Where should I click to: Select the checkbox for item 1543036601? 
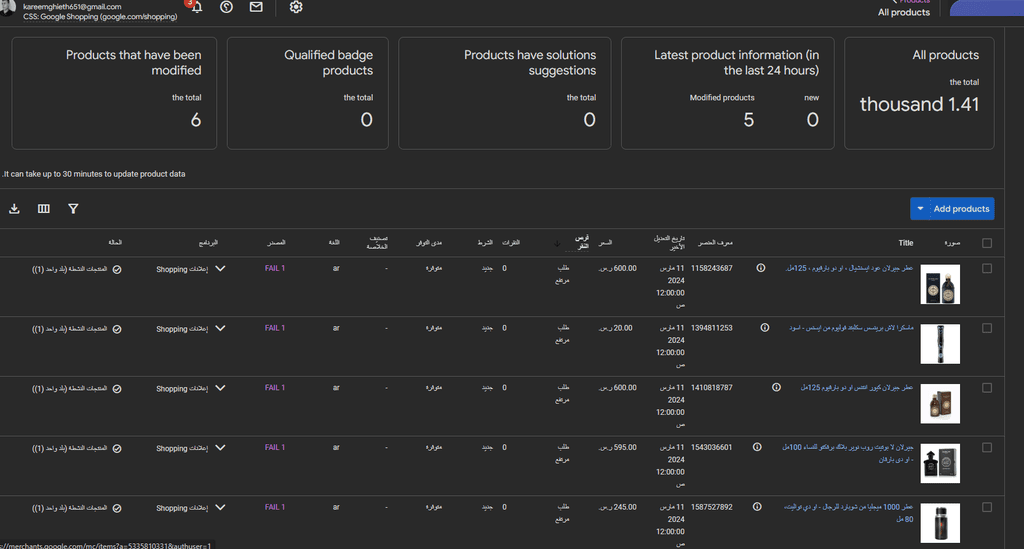tap(987, 448)
